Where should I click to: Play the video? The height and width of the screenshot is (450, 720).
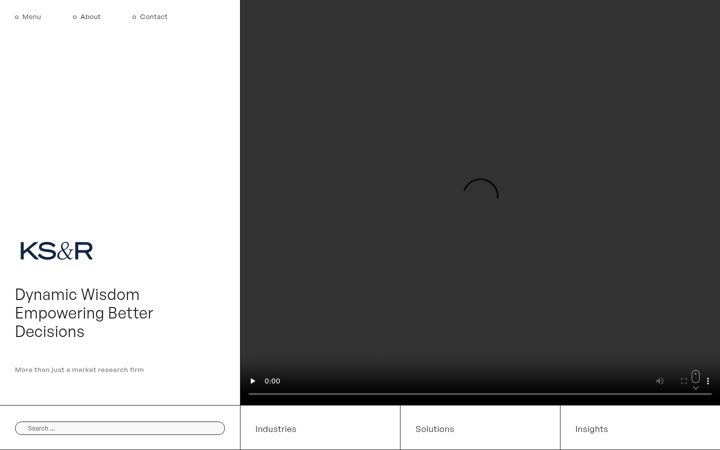(x=253, y=381)
